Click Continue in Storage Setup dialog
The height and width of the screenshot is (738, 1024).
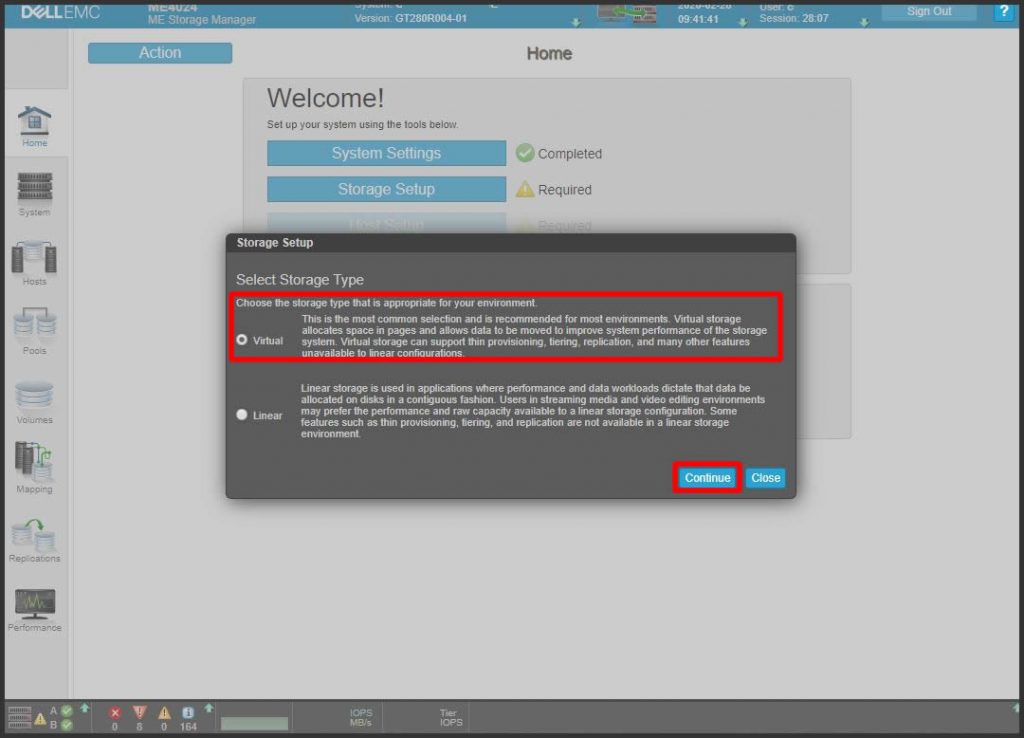click(707, 477)
